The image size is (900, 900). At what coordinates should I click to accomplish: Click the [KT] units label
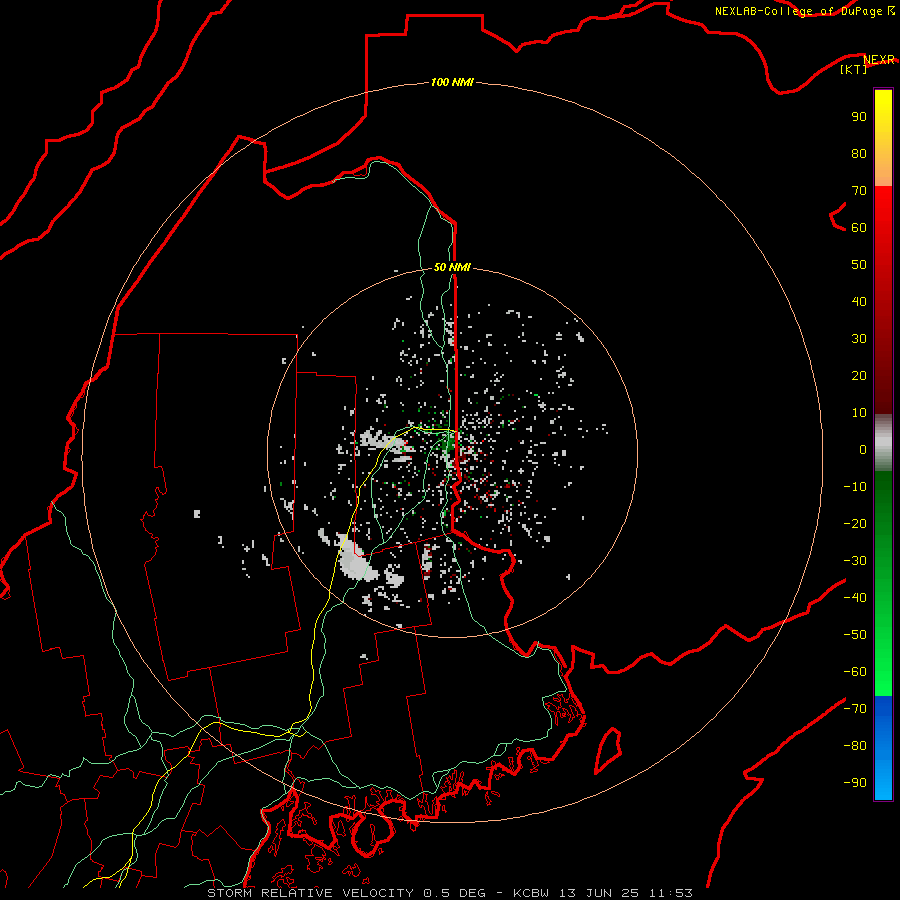(x=853, y=69)
